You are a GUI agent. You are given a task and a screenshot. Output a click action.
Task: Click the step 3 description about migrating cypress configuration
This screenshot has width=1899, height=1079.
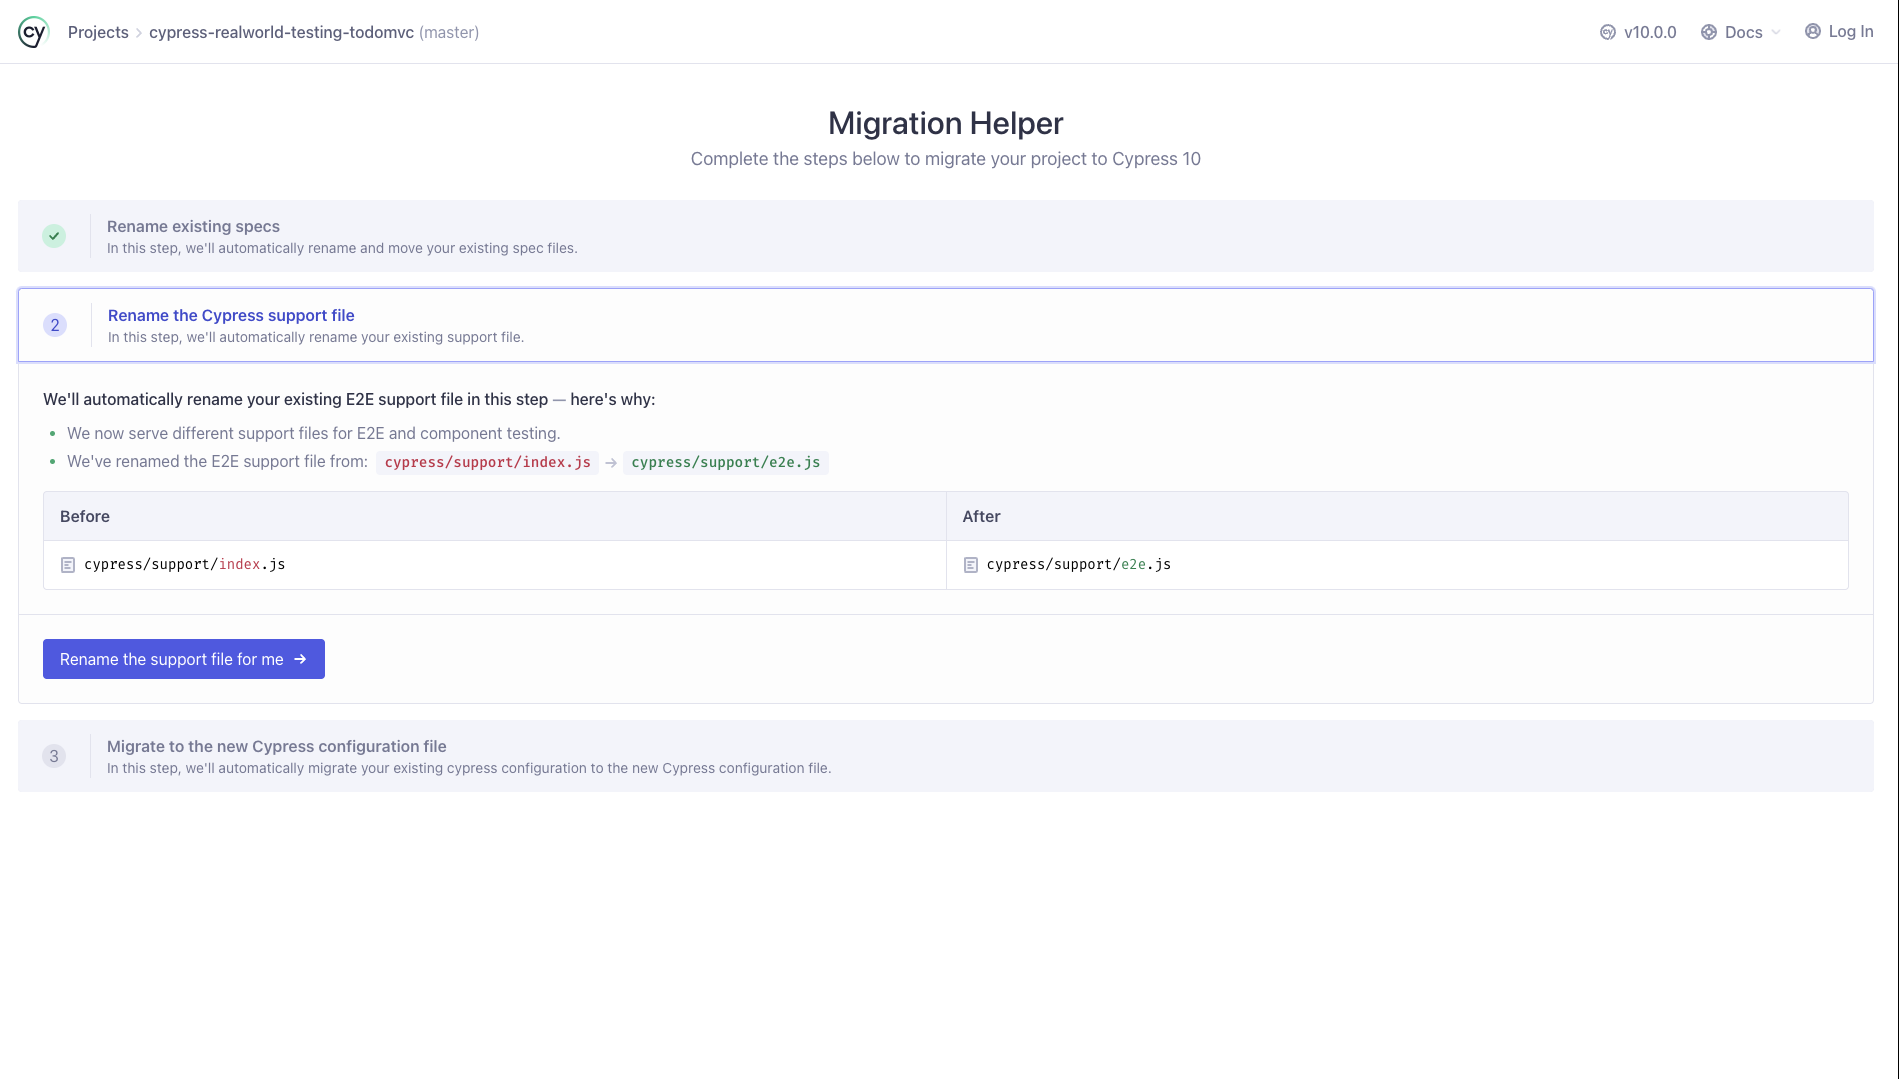point(469,768)
